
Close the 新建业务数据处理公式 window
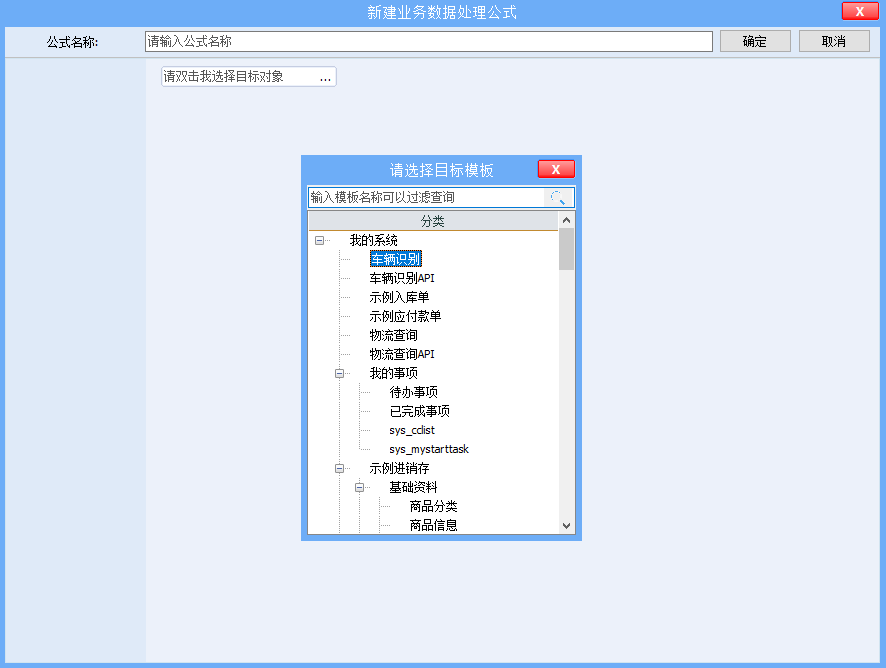pos(859,11)
